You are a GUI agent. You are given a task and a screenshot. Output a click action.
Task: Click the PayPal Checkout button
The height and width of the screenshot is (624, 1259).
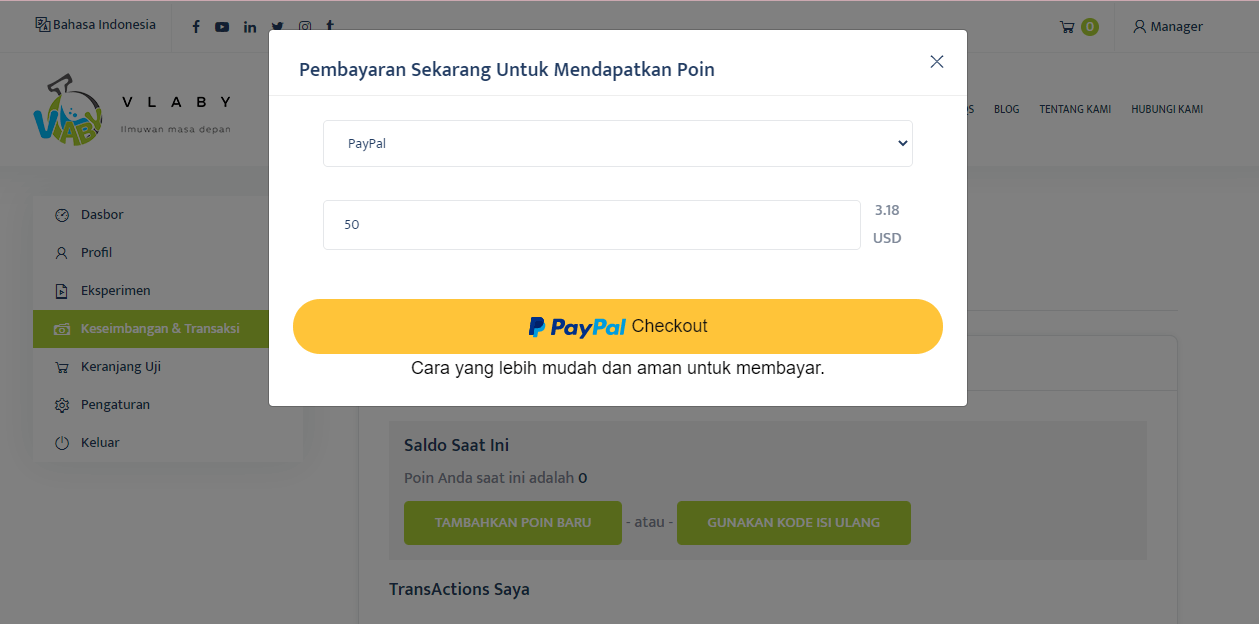[617, 326]
